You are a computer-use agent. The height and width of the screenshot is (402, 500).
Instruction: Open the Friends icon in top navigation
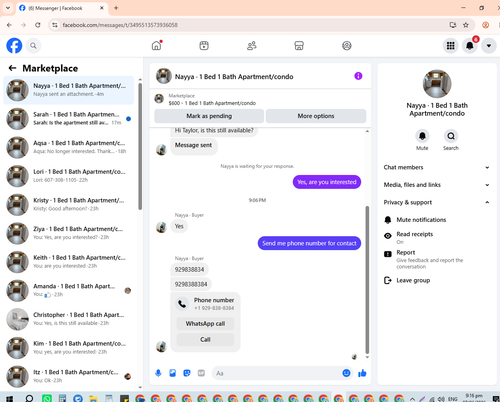coord(252,45)
